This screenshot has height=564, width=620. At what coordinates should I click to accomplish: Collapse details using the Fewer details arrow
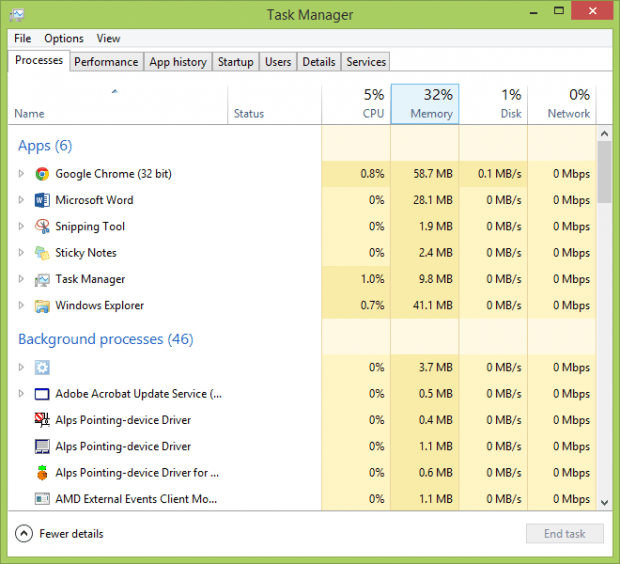[24, 534]
